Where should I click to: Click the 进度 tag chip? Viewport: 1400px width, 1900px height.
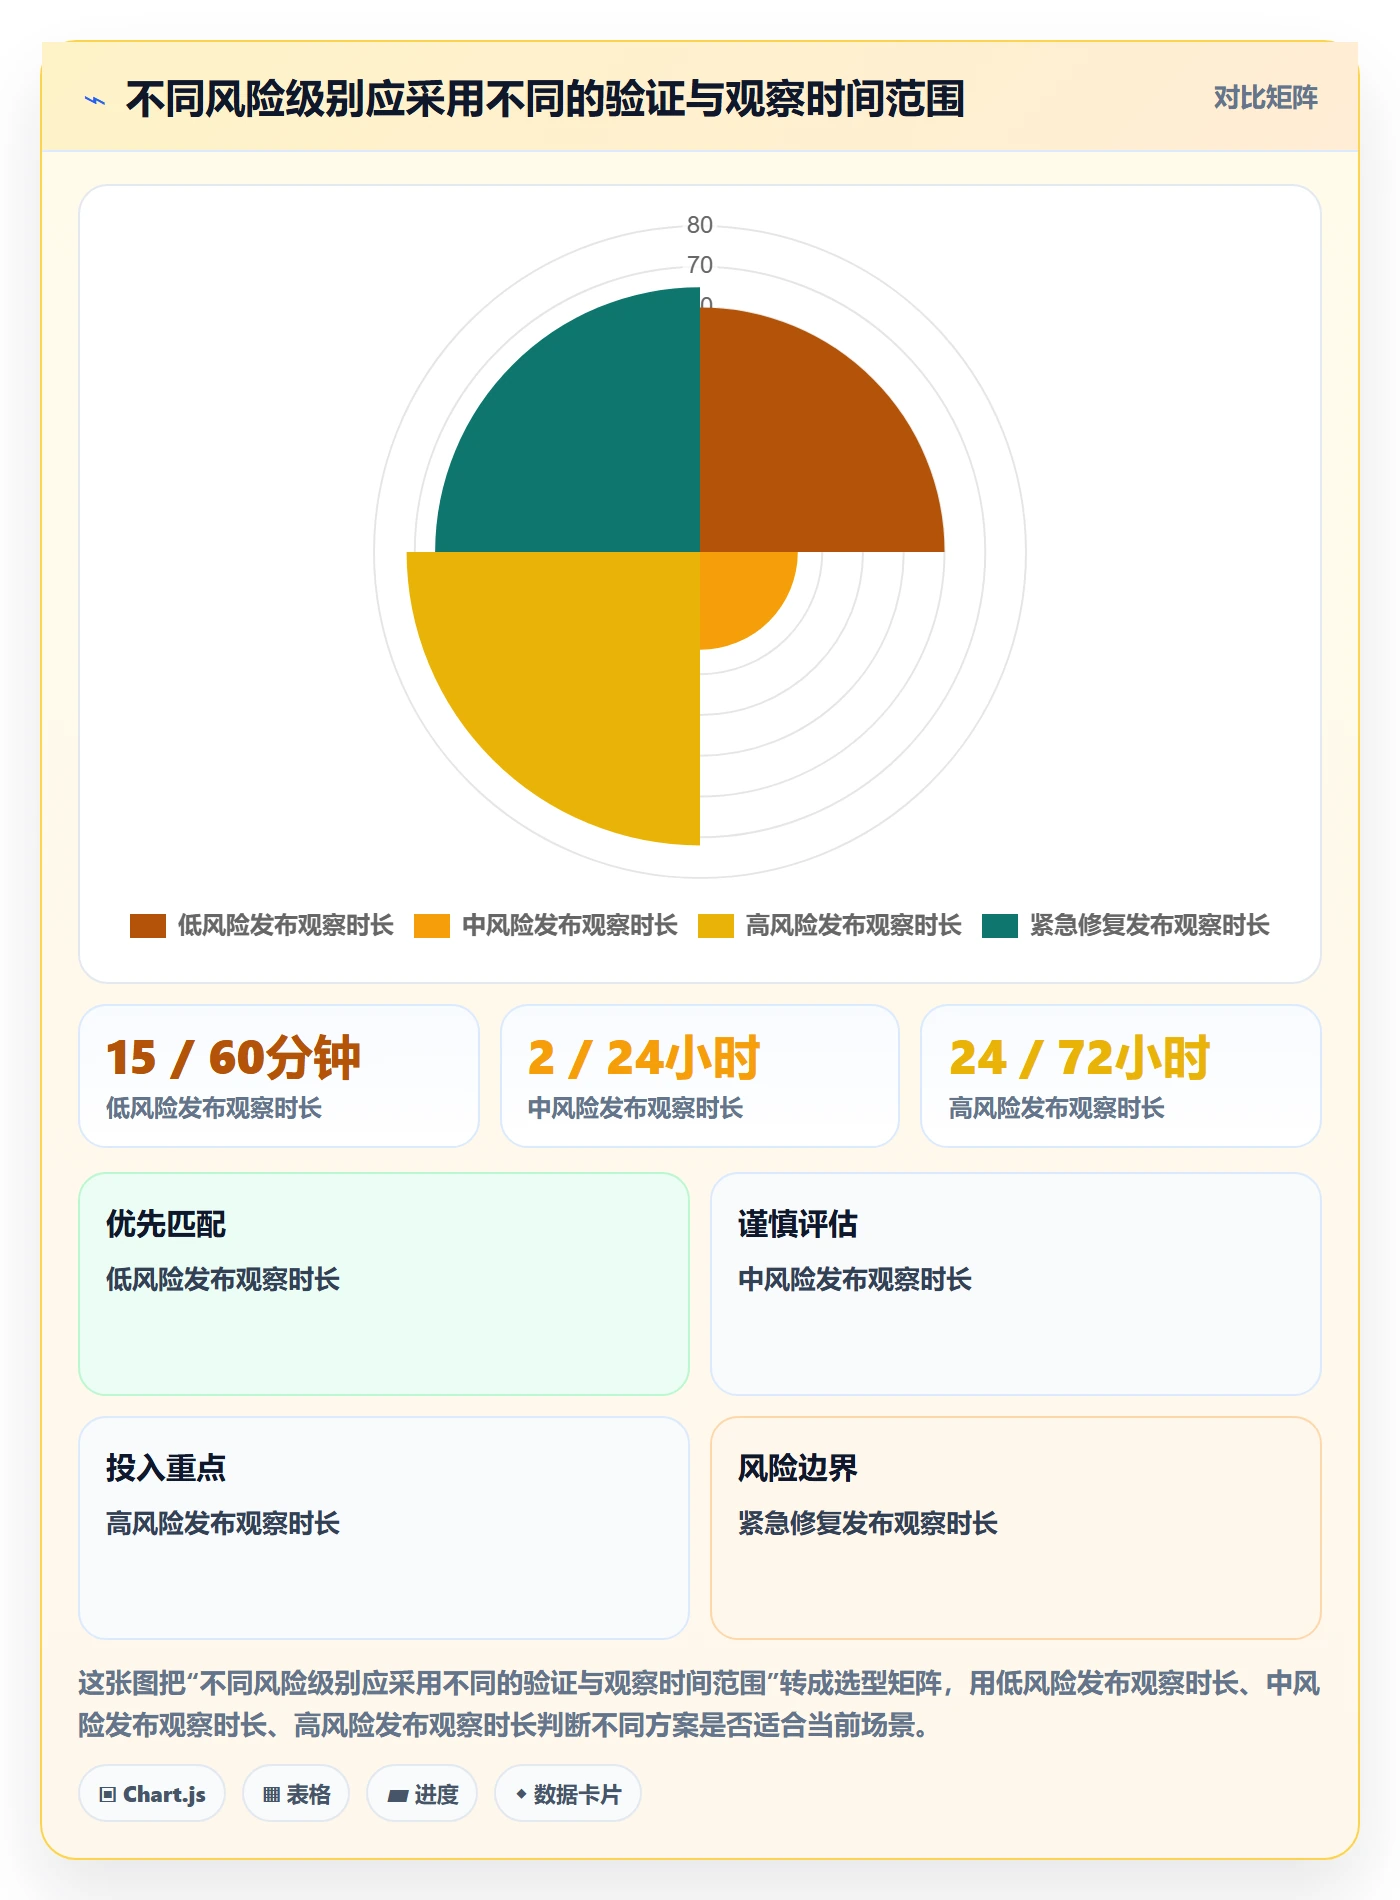coord(422,1794)
